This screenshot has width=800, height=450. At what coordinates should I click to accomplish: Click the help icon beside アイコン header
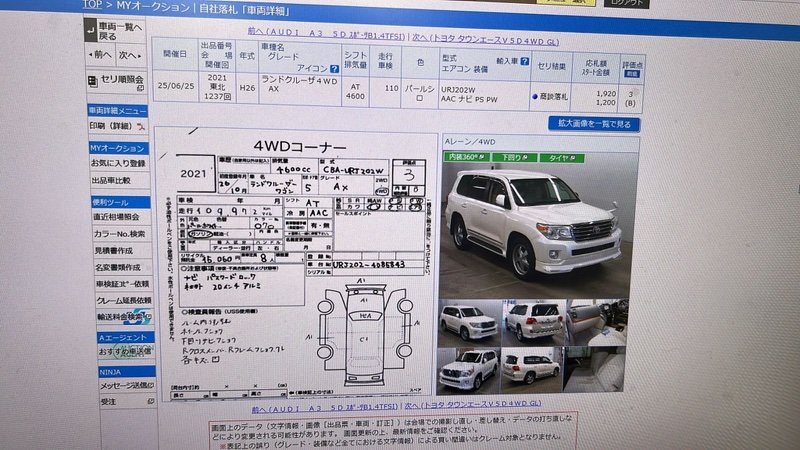(334, 68)
